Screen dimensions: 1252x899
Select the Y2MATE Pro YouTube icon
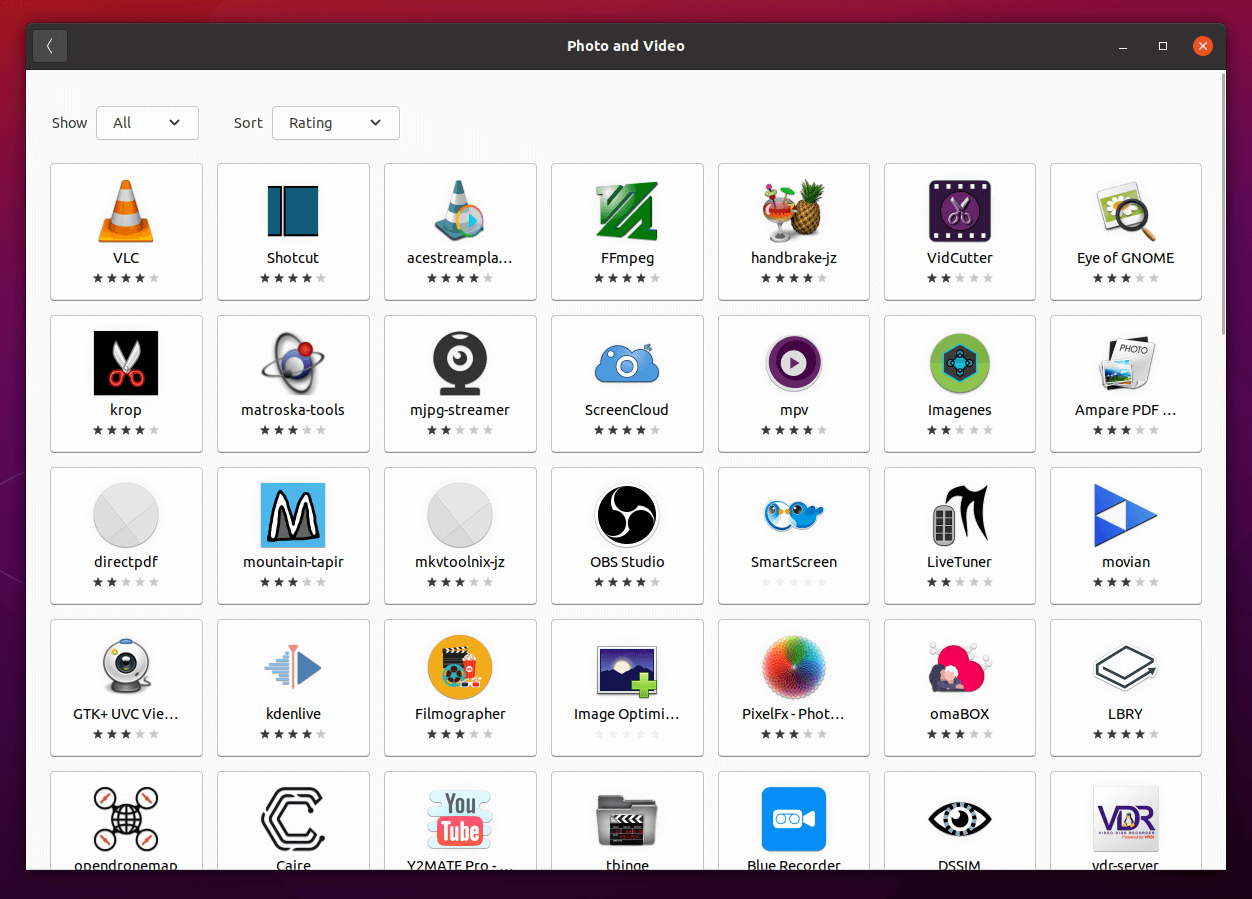coord(460,819)
